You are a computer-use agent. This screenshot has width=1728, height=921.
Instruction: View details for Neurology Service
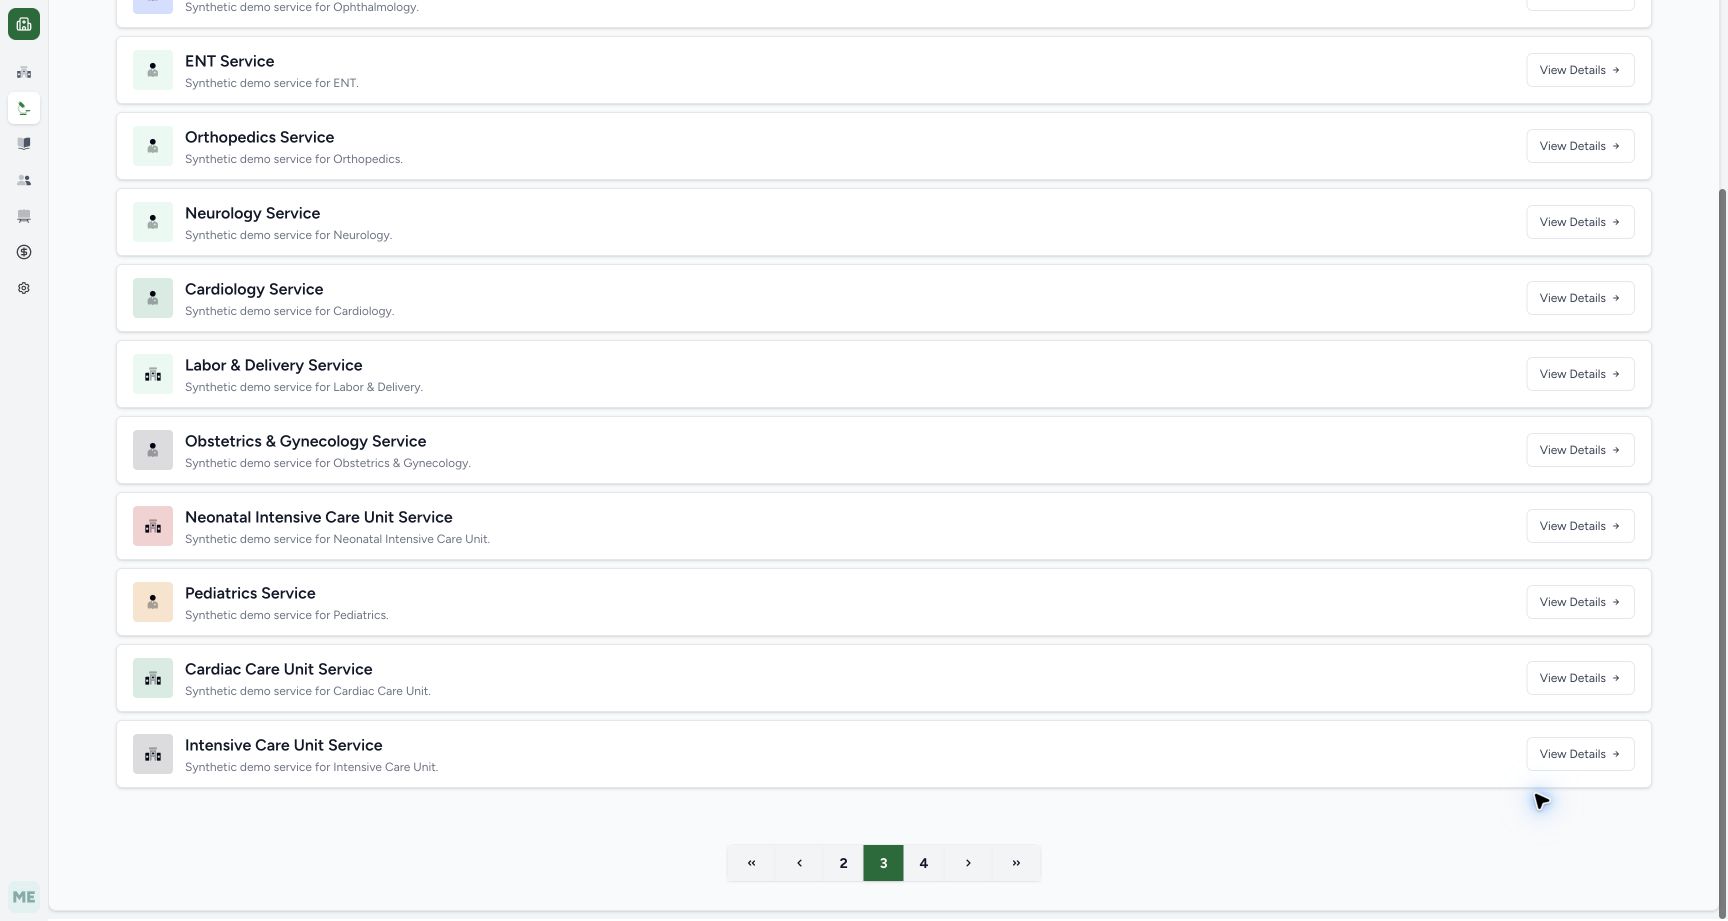pos(1580,222)
